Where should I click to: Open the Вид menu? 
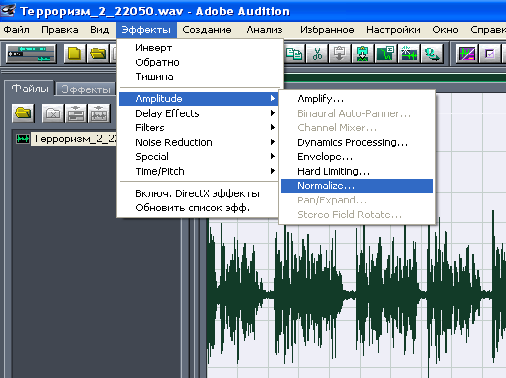(x=99, y=30)
